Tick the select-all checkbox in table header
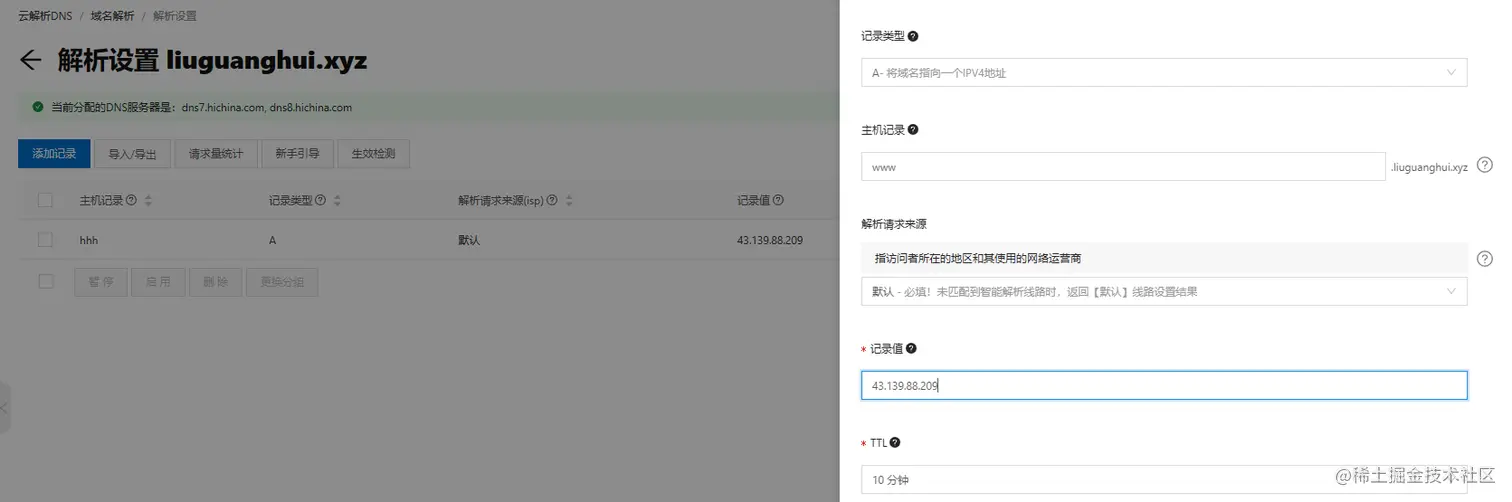The width and height of the screenshot is (1512, 502). click(x=45, y=200)
